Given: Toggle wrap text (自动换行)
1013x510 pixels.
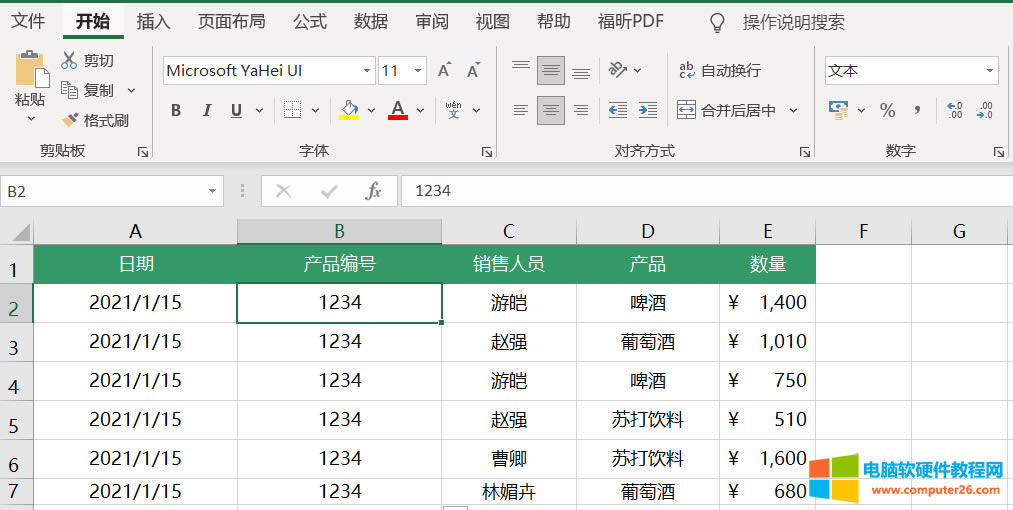Looking at the screenshot, I should (x=719, y=70).
